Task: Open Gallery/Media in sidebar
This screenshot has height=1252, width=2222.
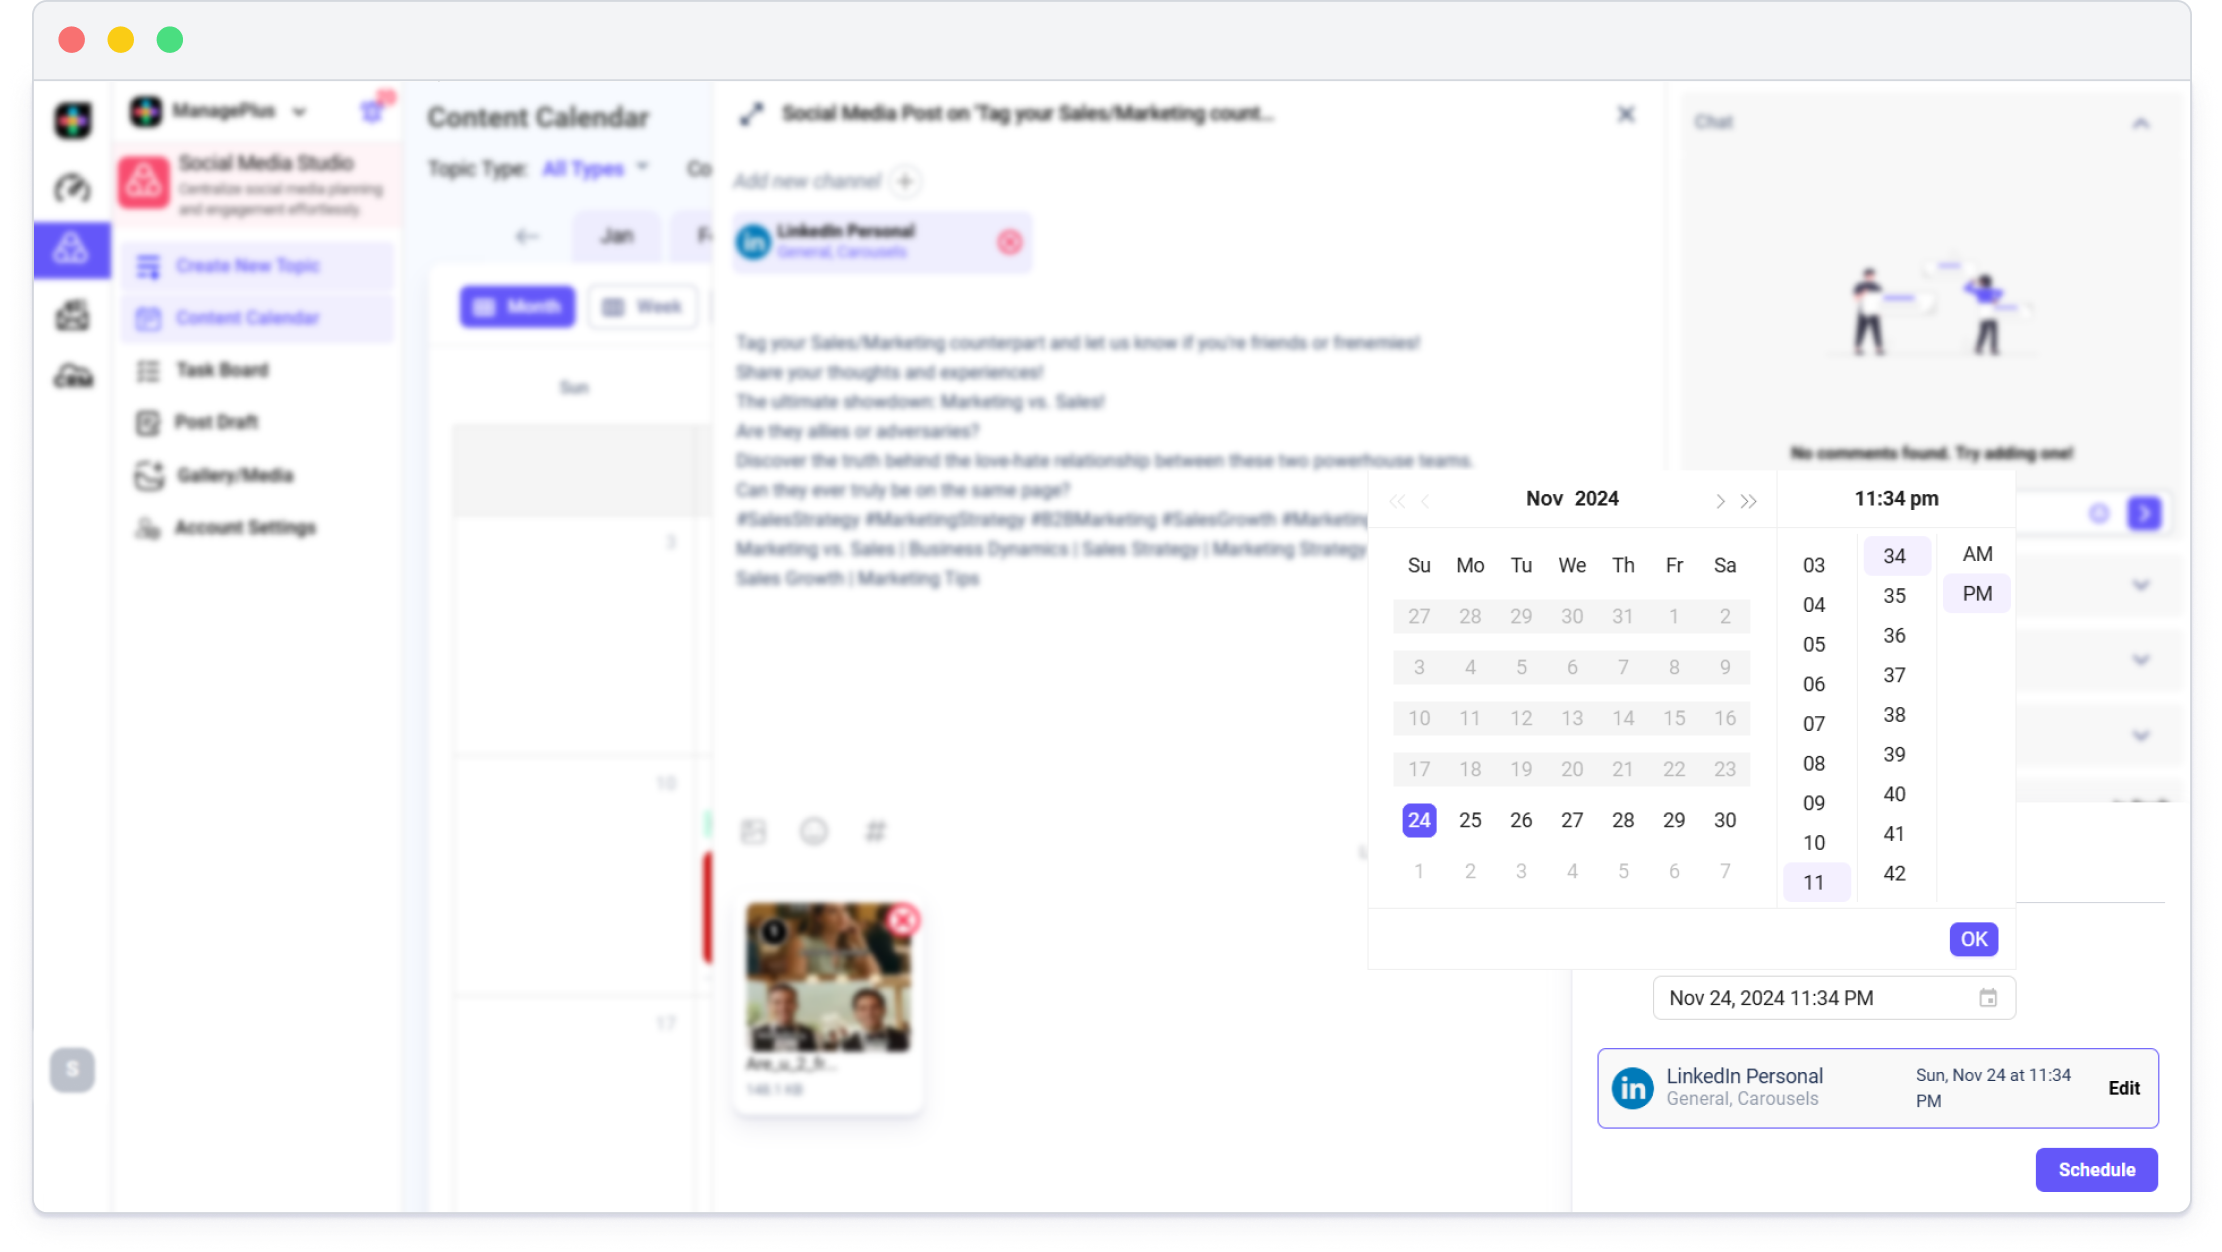Action: coord(234,475)
